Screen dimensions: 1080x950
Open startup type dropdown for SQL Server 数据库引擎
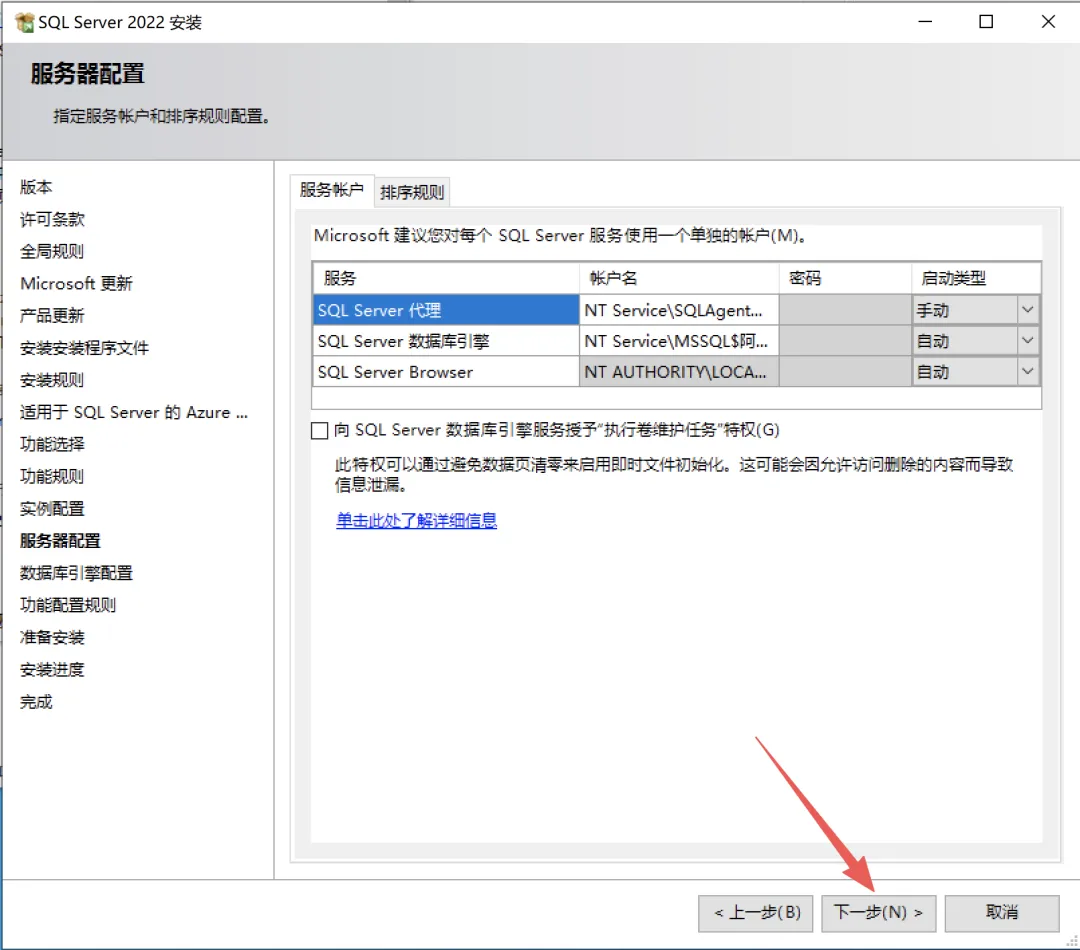coord(1027,341)
